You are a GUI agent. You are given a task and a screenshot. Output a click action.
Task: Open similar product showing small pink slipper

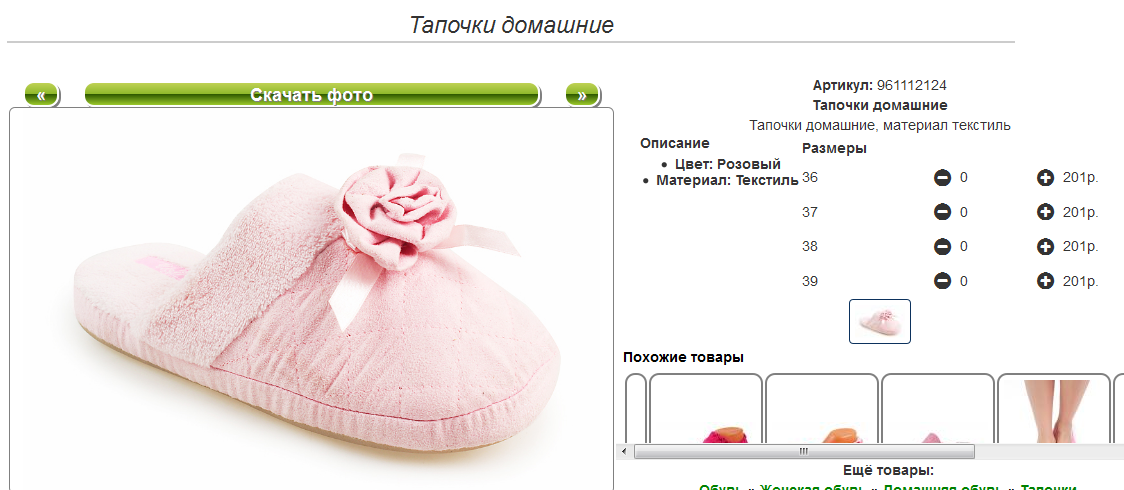tap(938, 408)
